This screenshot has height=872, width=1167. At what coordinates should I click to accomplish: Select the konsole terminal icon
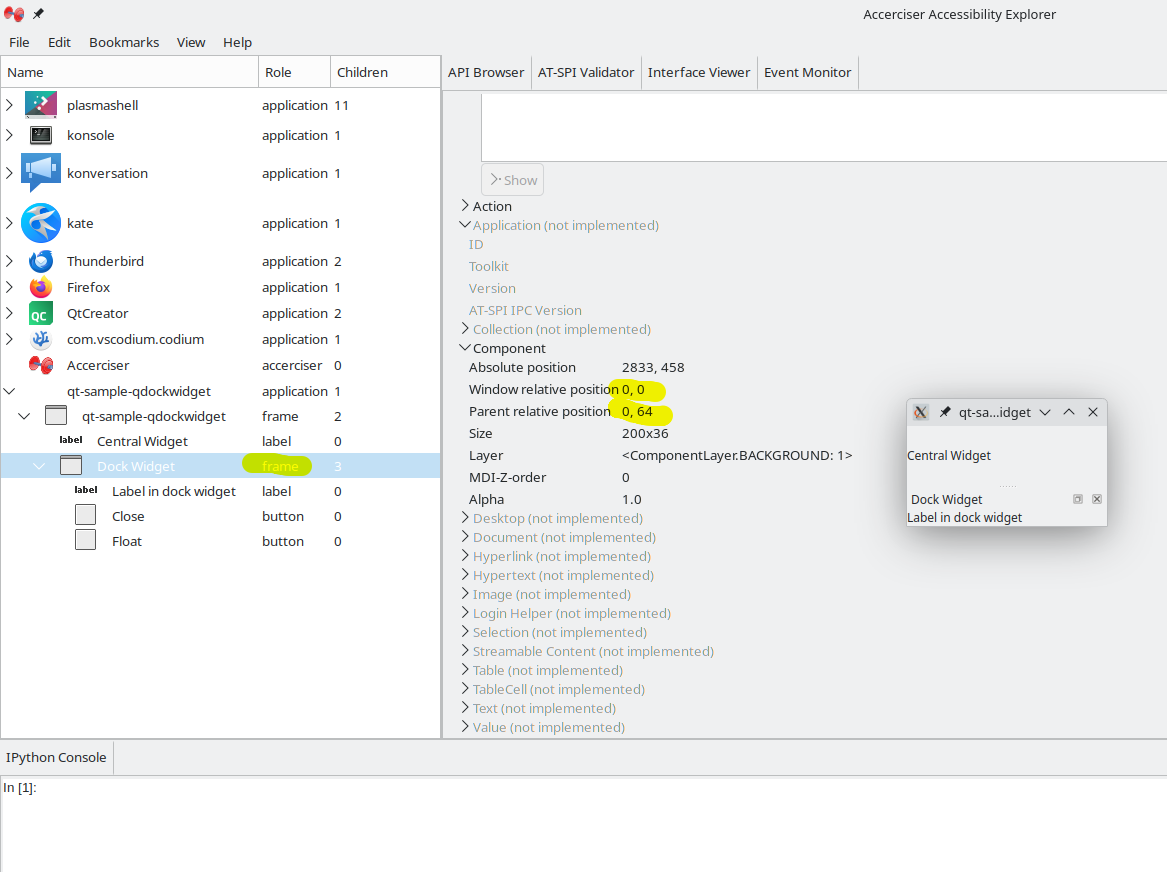coord(41,135)
